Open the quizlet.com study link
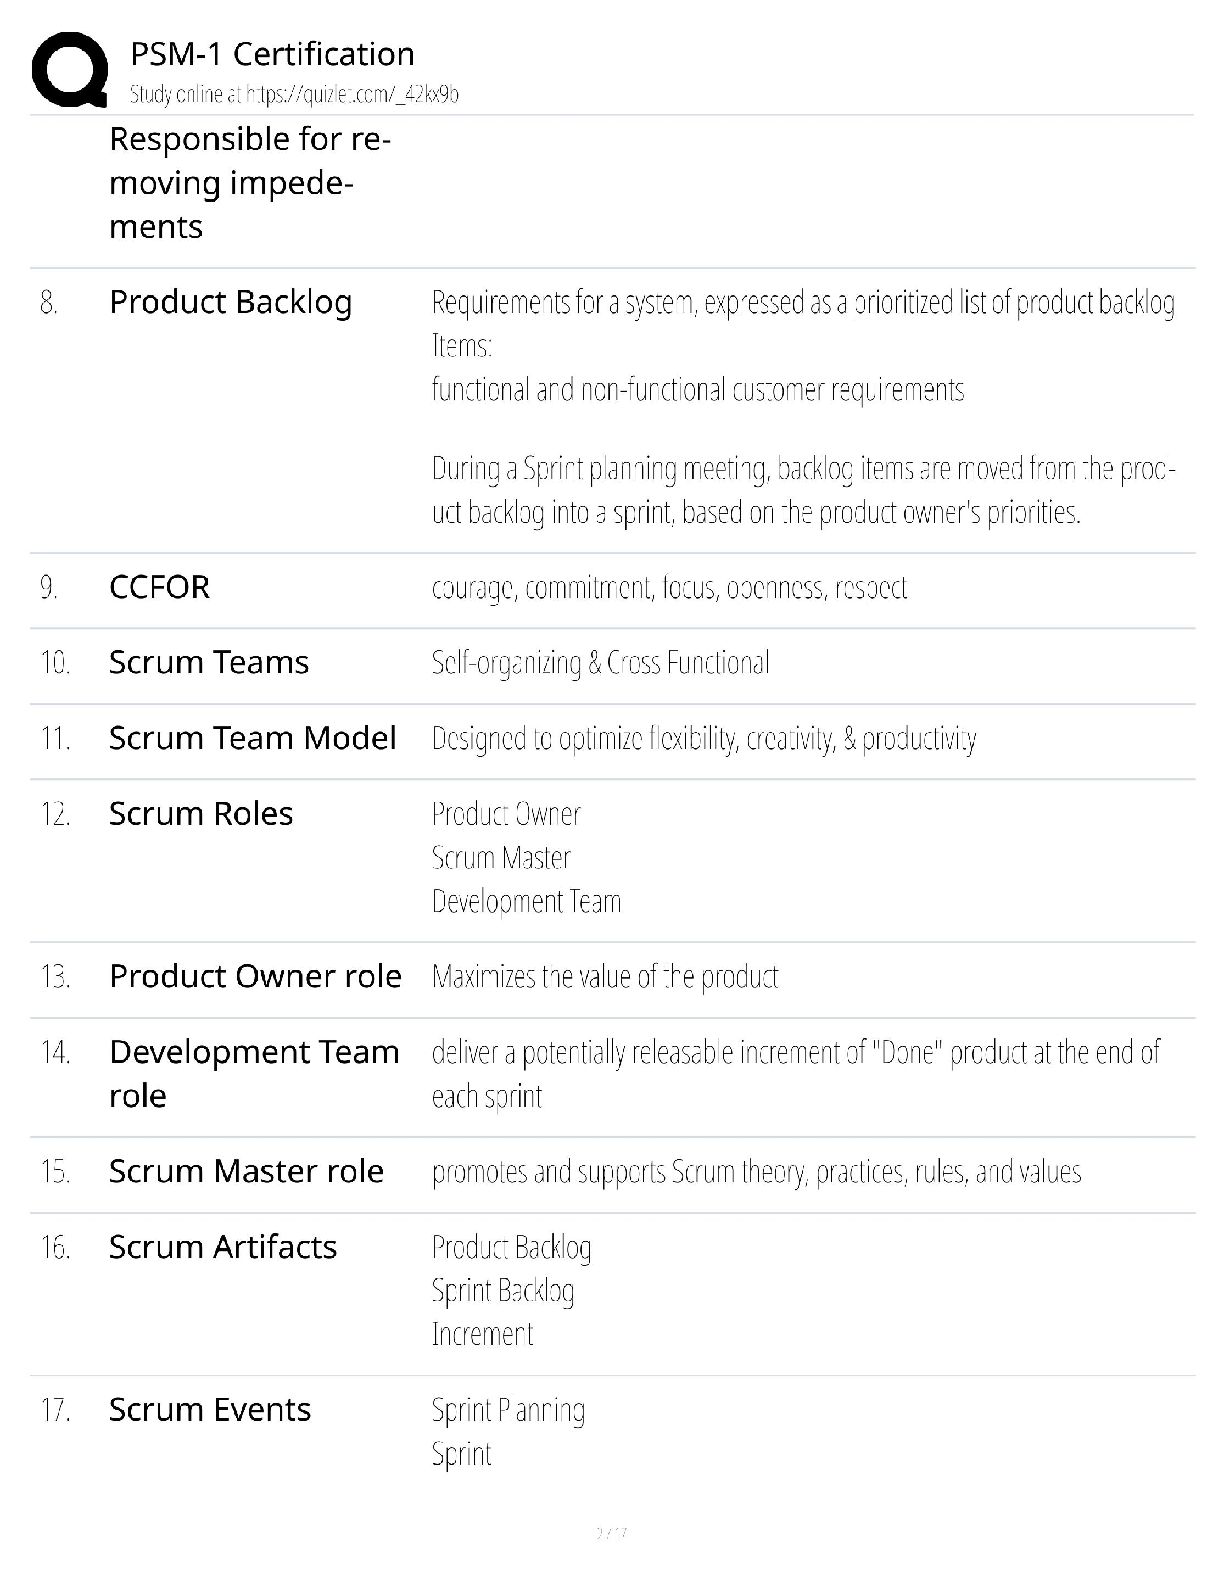This screenshot has width=1224, height=1584. pyautogui.click(x=294, y=95)
